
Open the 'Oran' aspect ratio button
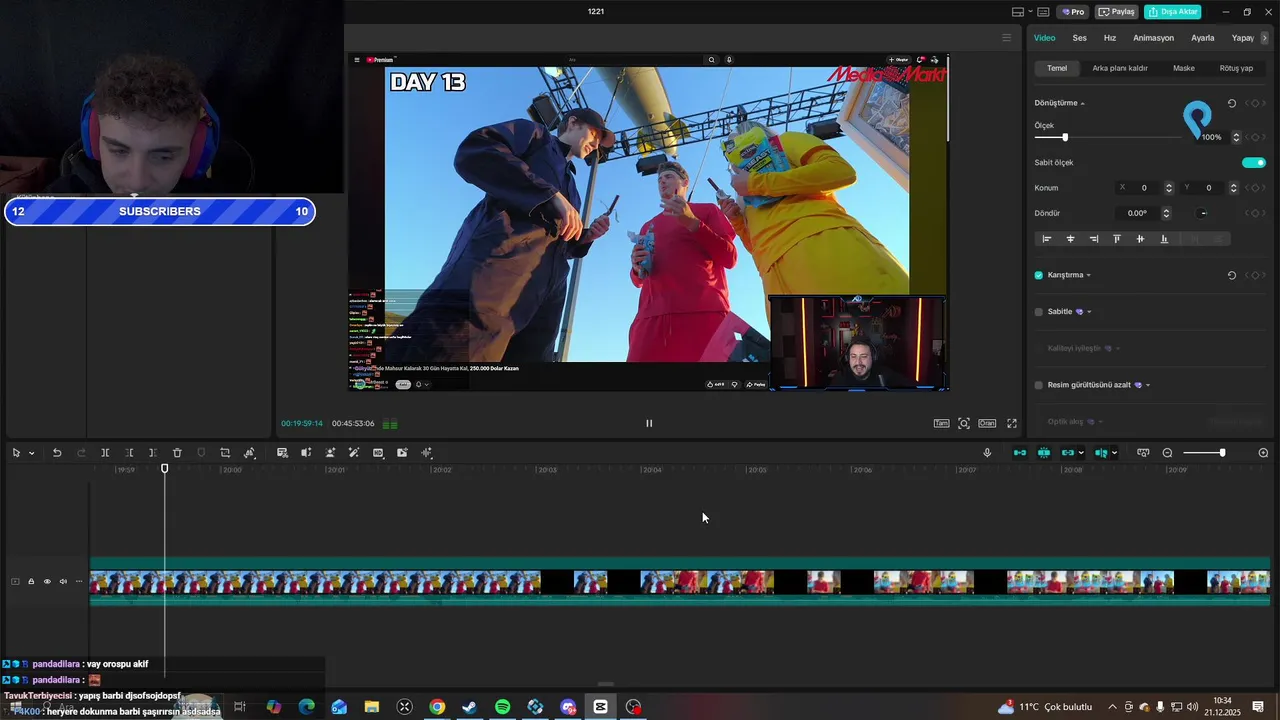pyautogui.click(x=987, y=423)
